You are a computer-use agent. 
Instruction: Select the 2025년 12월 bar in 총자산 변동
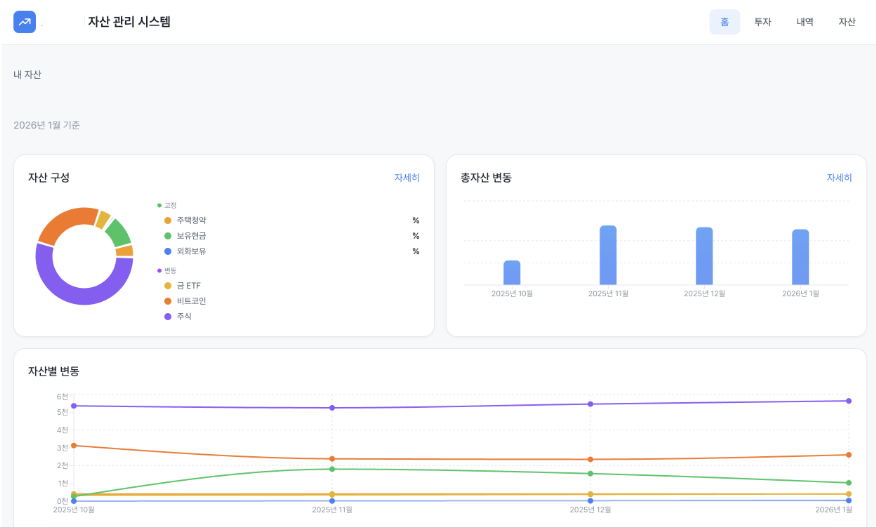click(704, 256)
